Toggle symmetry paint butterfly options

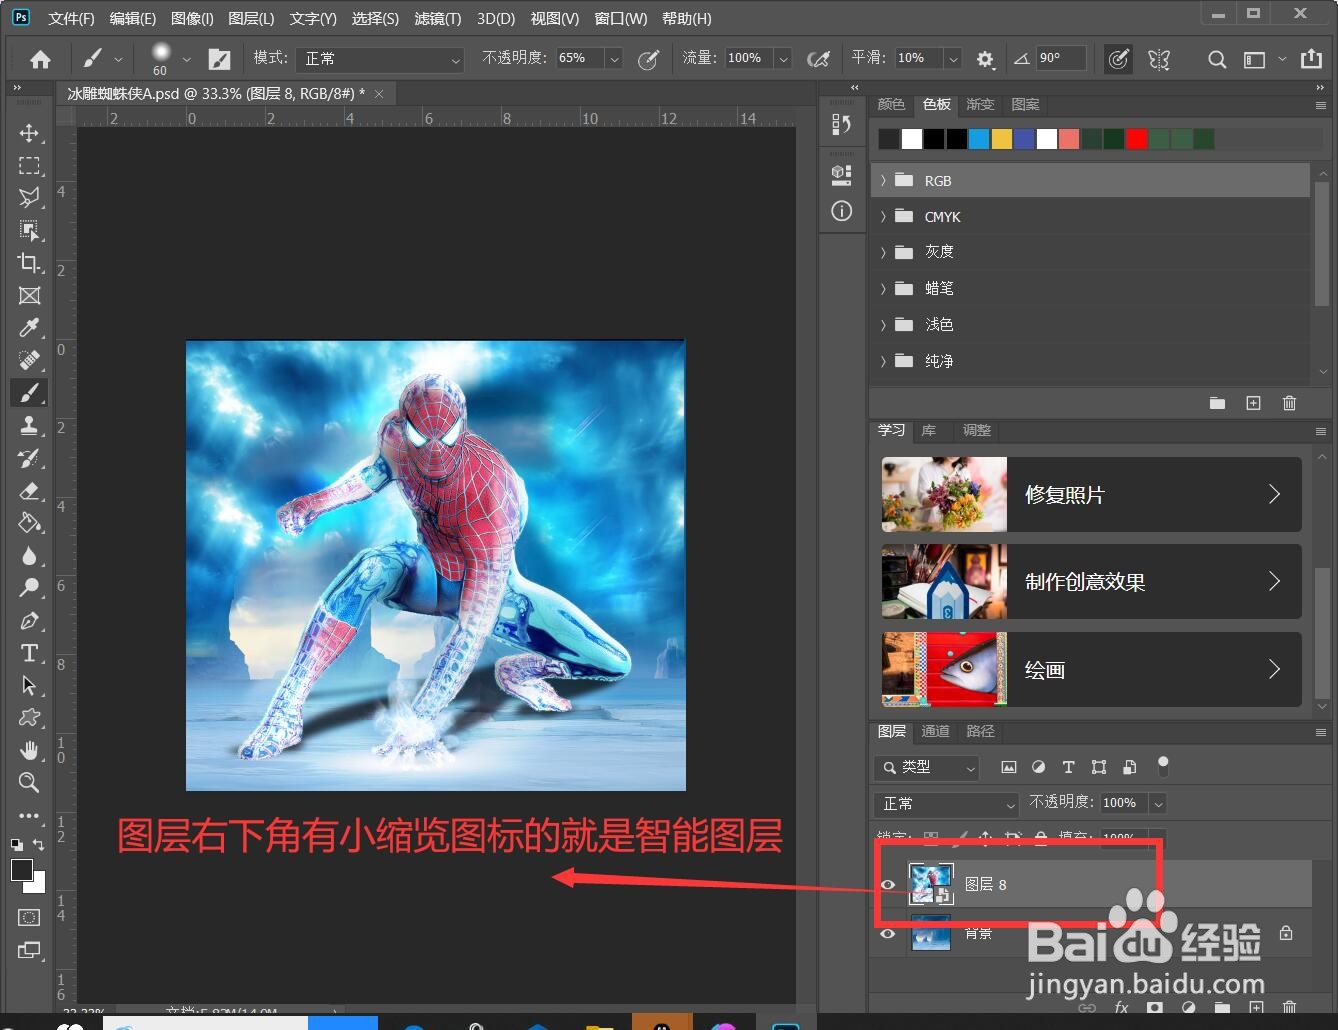1159,59
